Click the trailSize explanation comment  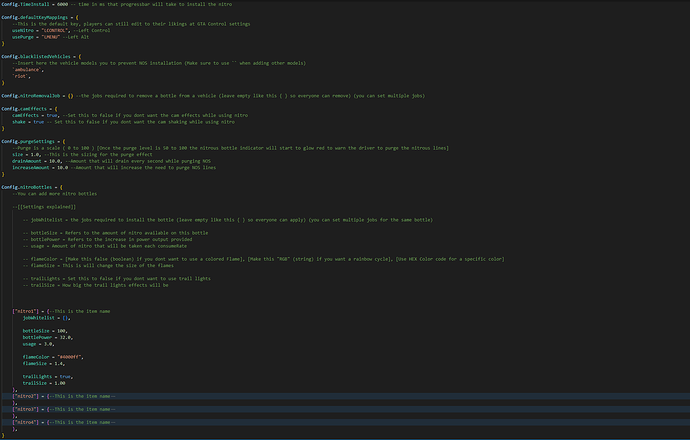pos(95,285)
